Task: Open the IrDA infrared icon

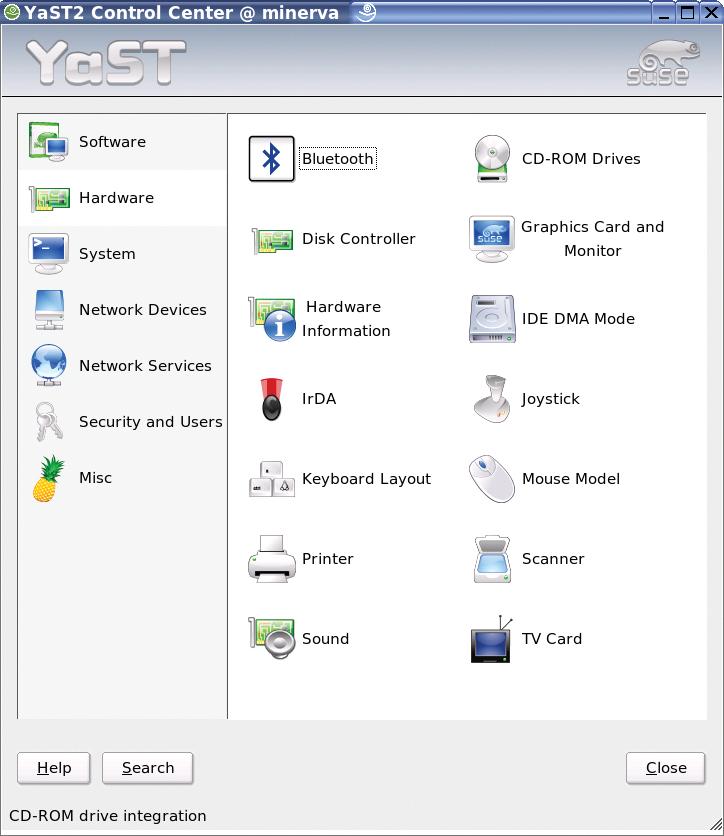Action: tap(271, 399)
